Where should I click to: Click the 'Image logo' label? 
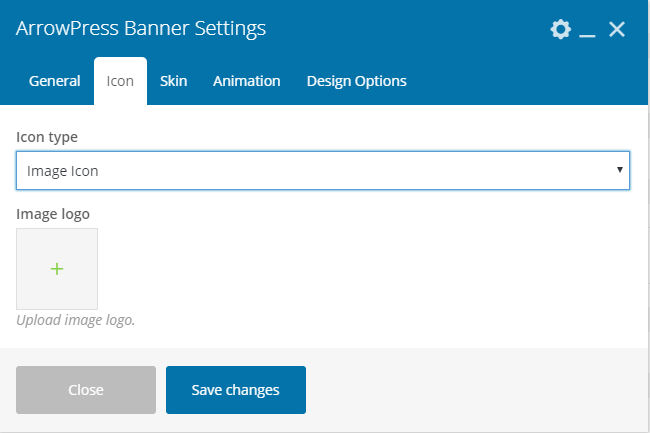click(x=53, y=214)
